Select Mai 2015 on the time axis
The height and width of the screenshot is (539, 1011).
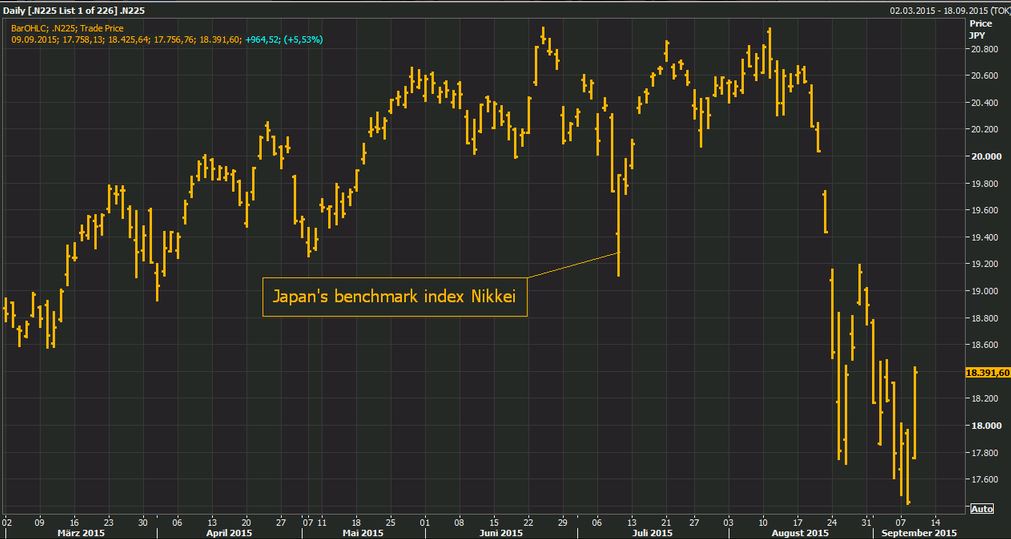click(x=363, y=533)
